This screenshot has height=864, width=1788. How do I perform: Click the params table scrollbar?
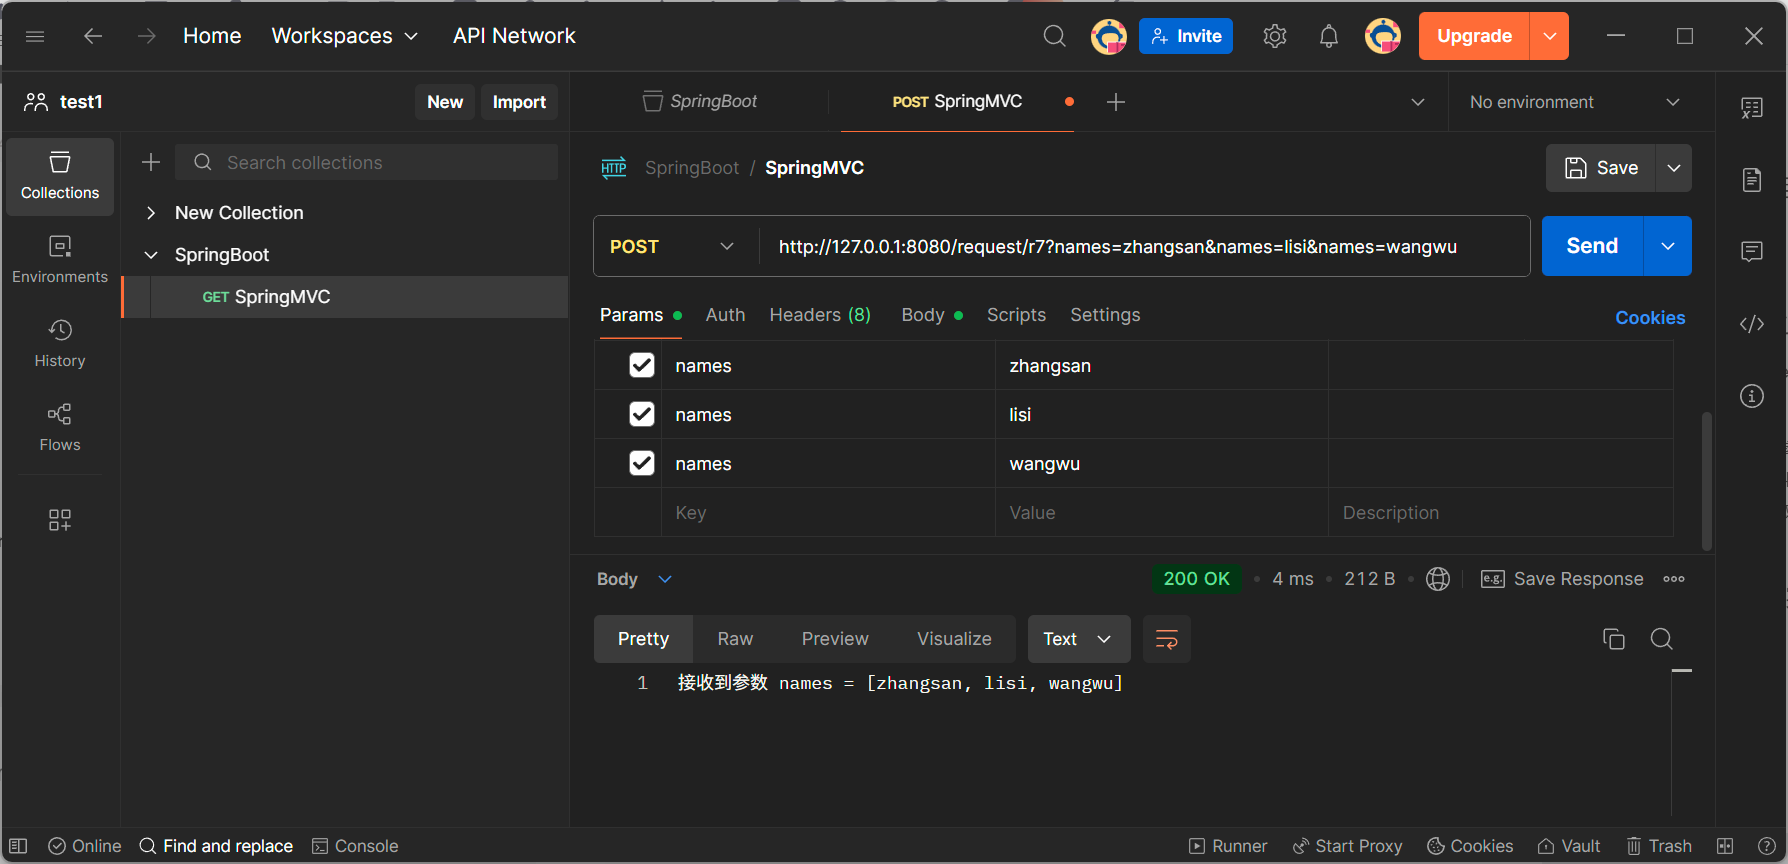[x=1707, y=480]
